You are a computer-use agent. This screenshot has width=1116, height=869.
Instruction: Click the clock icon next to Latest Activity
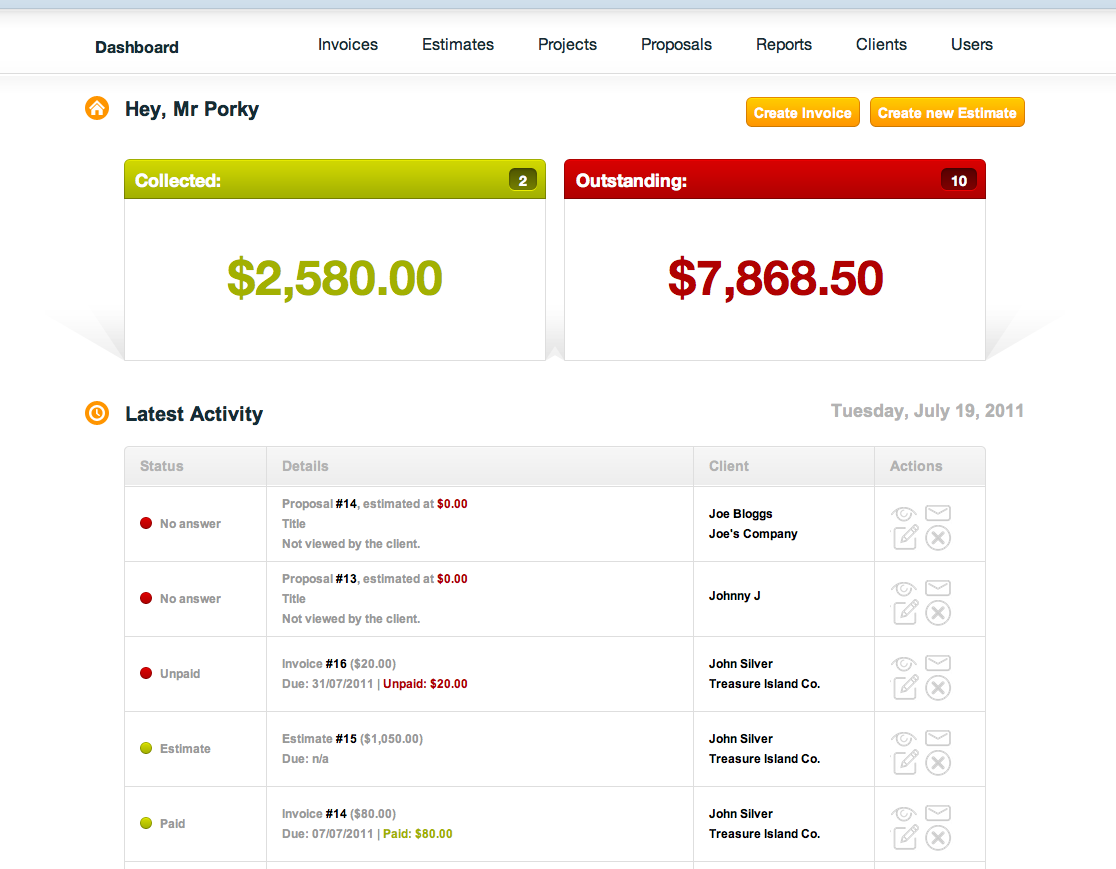[x=97, y=413]
